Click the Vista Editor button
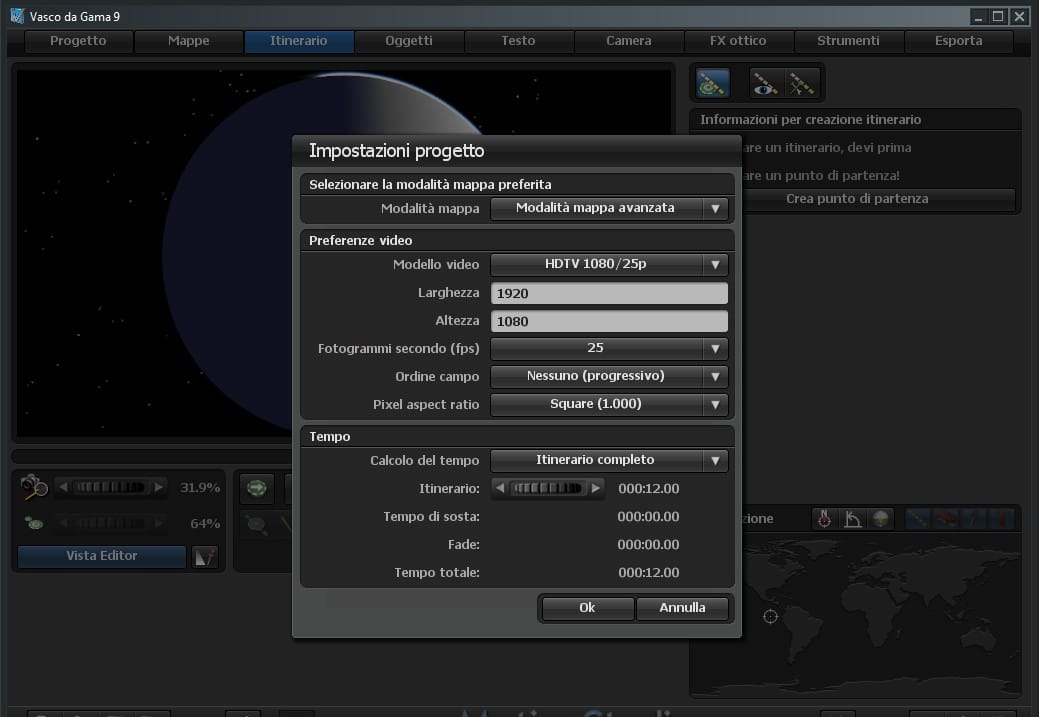Viewport: 1039px width, 717px height. pyautogui.click(x=101, y=557)
